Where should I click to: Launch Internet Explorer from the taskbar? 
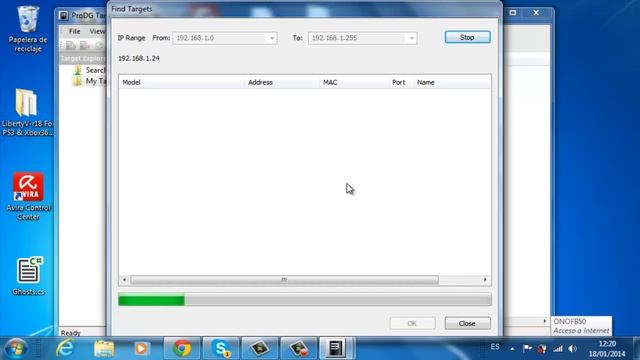65,349
